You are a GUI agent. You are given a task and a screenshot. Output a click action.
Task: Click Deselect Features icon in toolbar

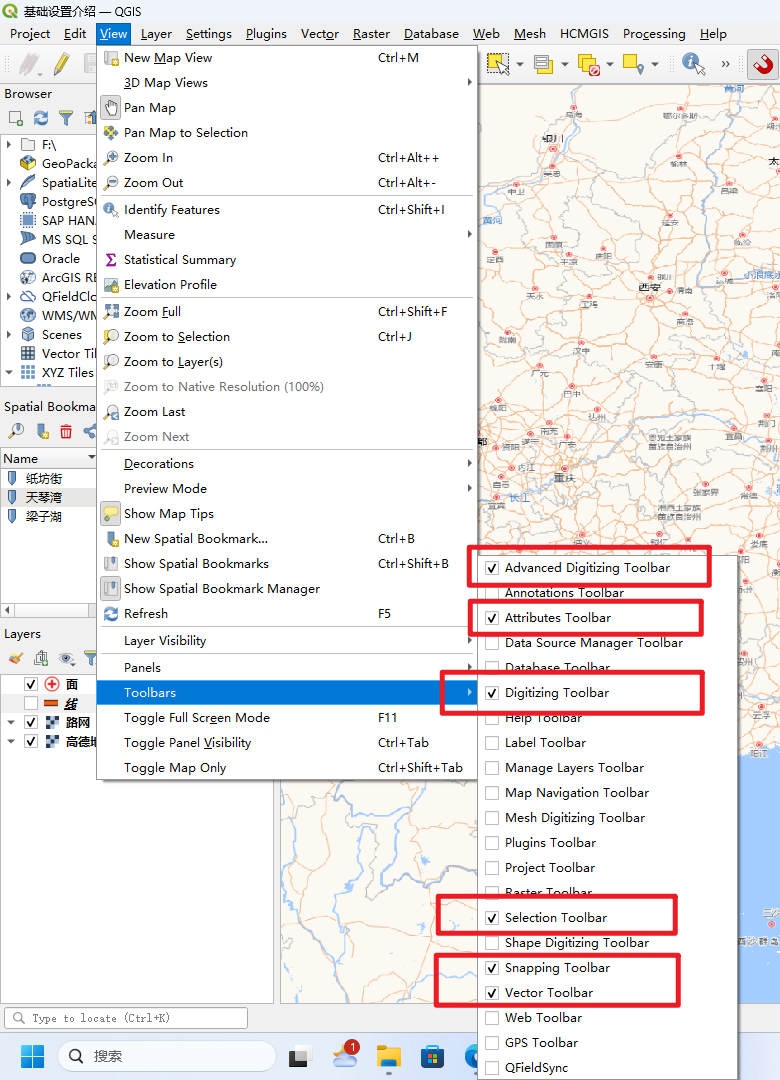click(588, 64)
